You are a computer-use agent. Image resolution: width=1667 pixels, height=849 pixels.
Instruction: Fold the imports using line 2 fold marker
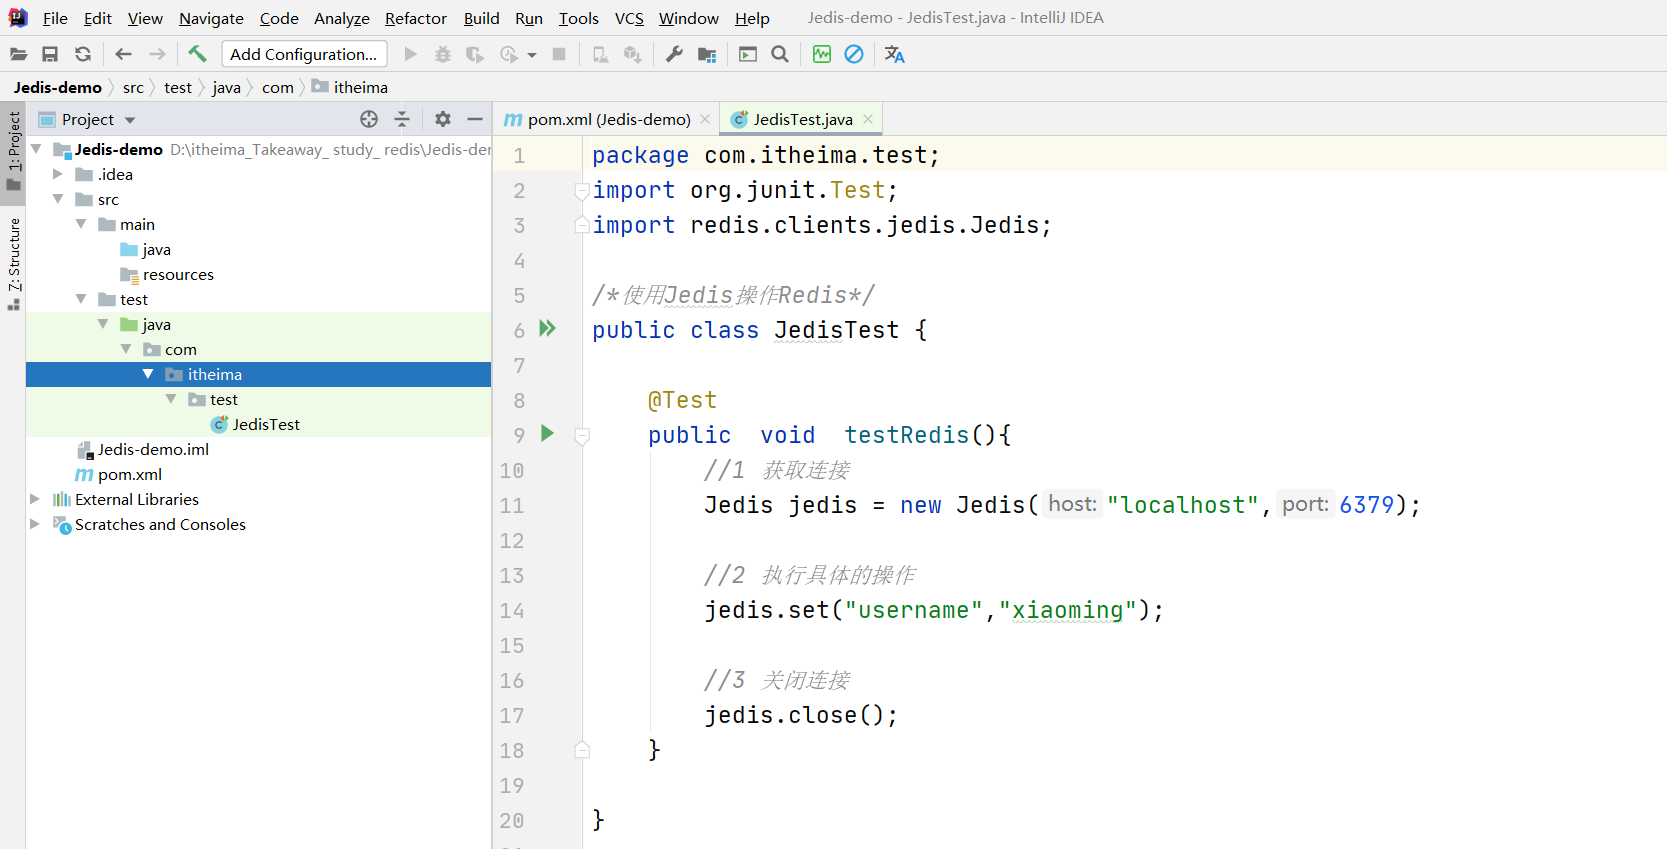click(x=581, y=190)
